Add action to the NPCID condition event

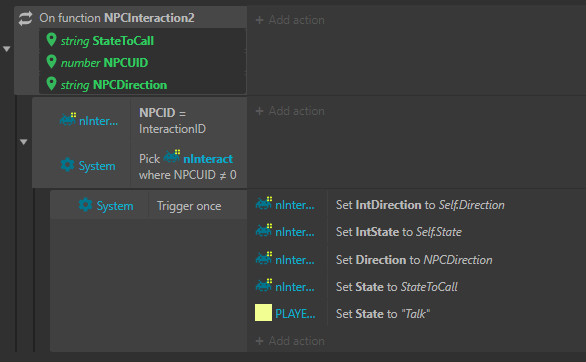tap(290, 111)
